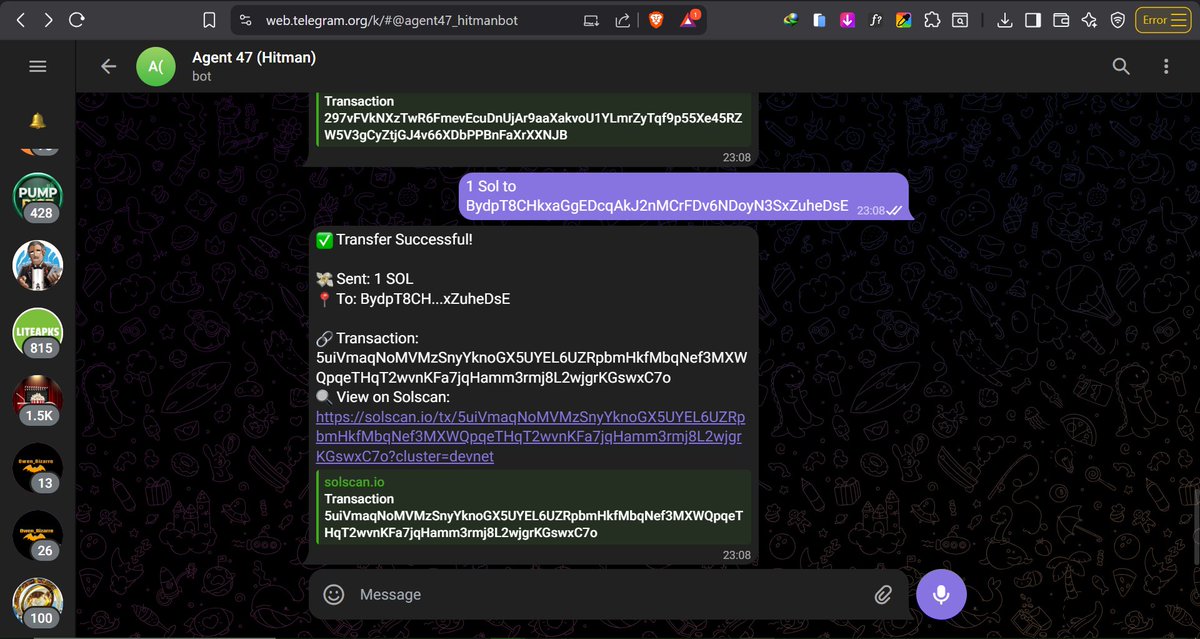
Task: Go back in browser history
Action: click(21, 19)
